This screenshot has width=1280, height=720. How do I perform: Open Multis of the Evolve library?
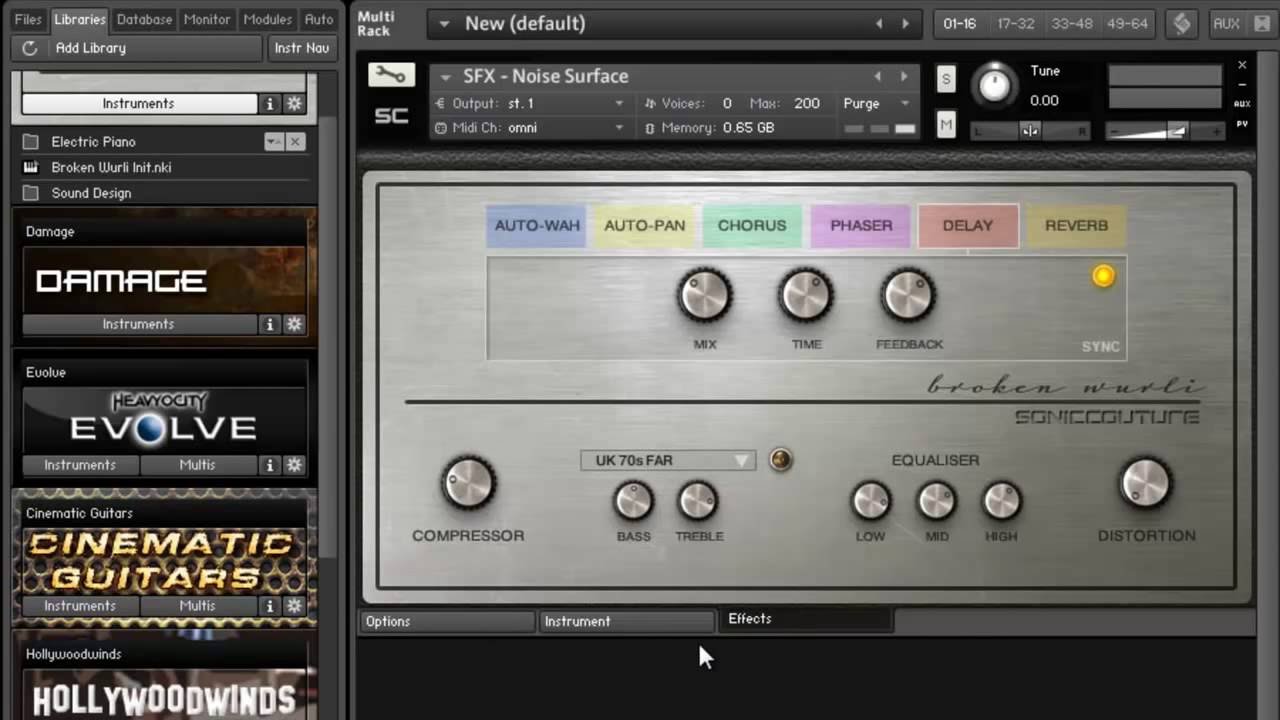tap(197, 465)
